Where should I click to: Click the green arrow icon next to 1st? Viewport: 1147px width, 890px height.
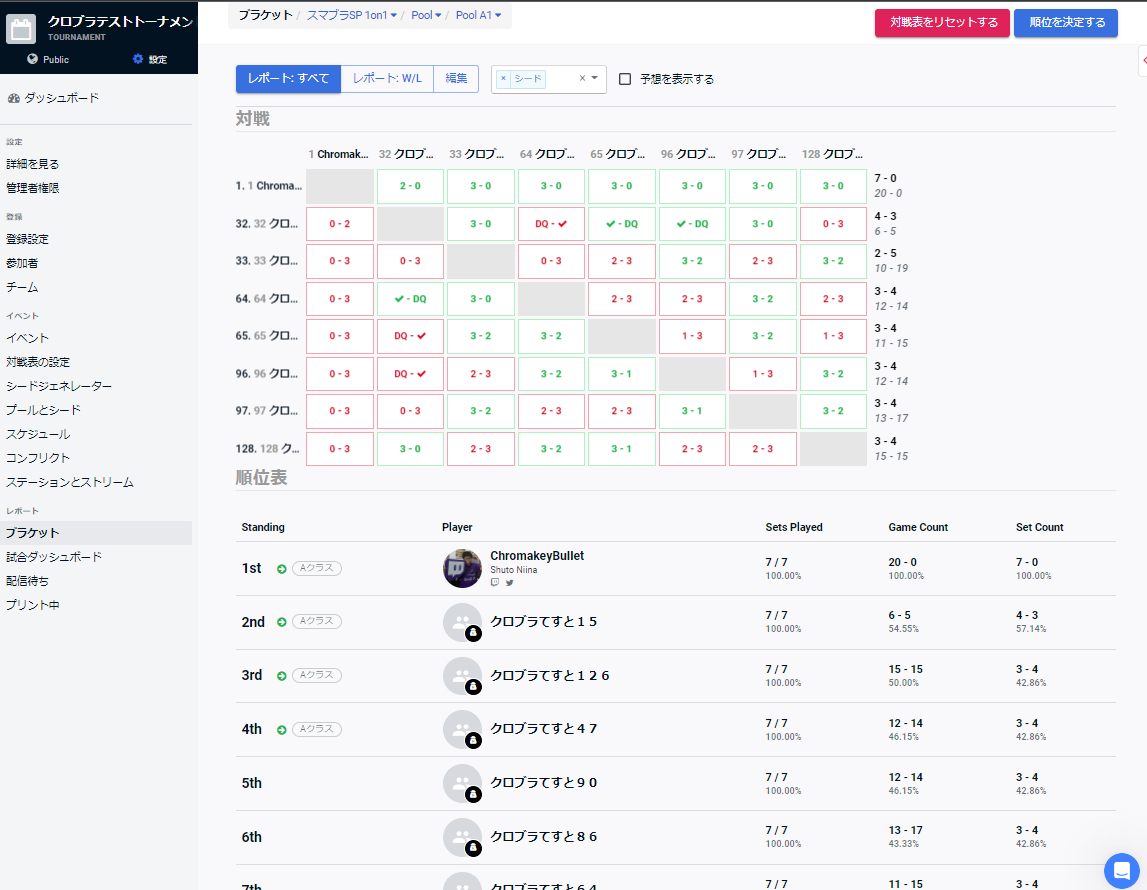coord(282,569)
